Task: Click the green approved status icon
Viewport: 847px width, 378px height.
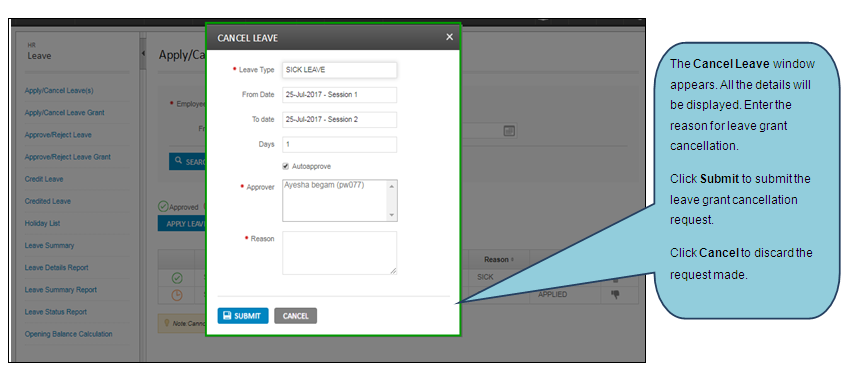Action: 177,278
